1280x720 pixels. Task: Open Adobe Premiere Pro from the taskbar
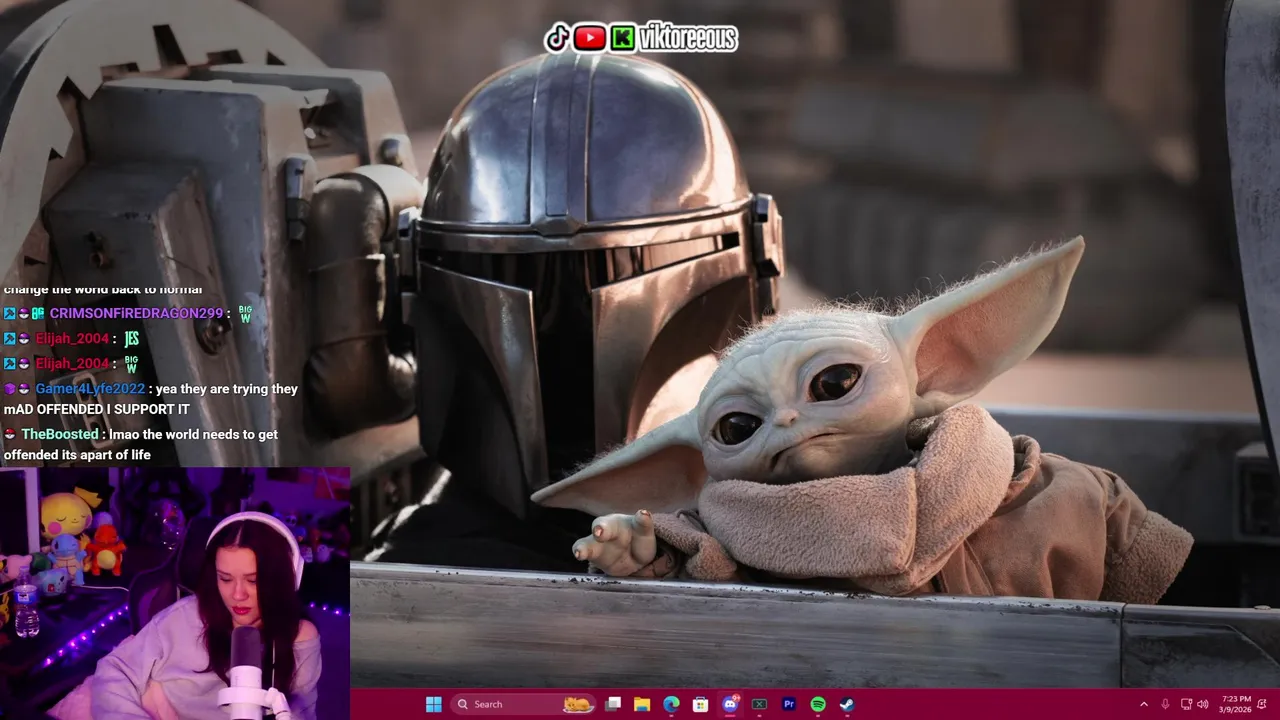[789, 704]
